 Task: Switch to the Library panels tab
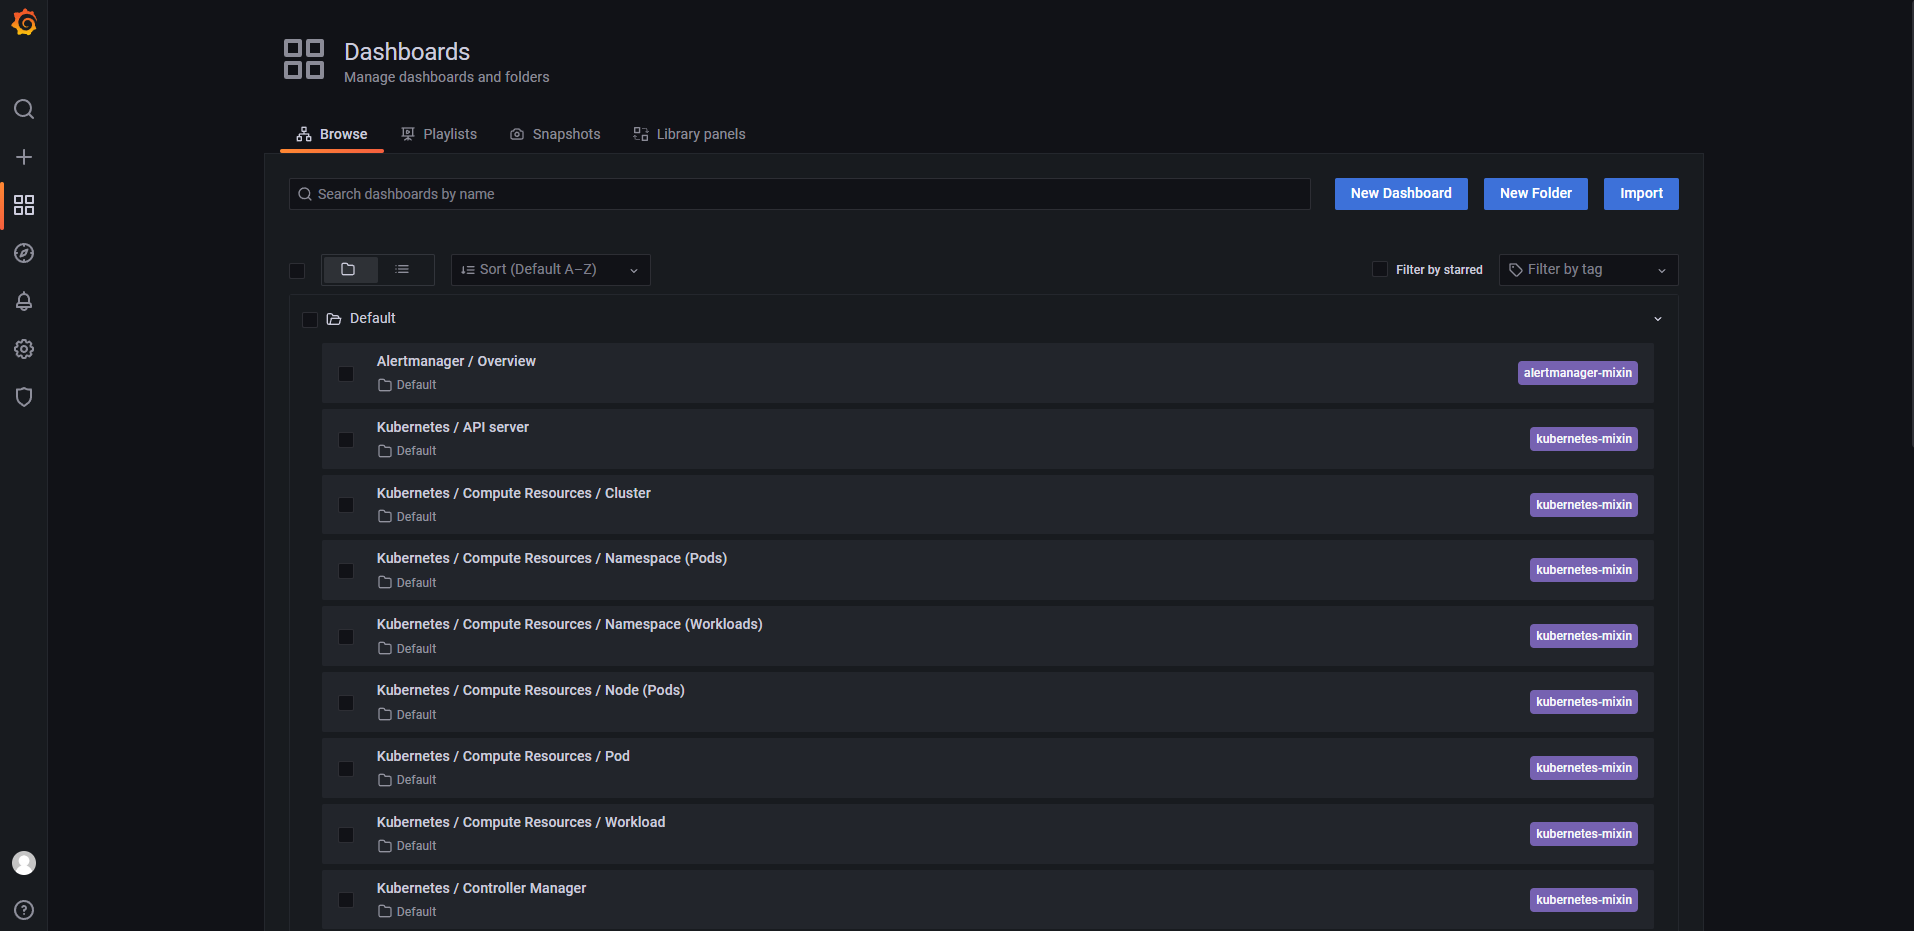click(x=689, y=134)
